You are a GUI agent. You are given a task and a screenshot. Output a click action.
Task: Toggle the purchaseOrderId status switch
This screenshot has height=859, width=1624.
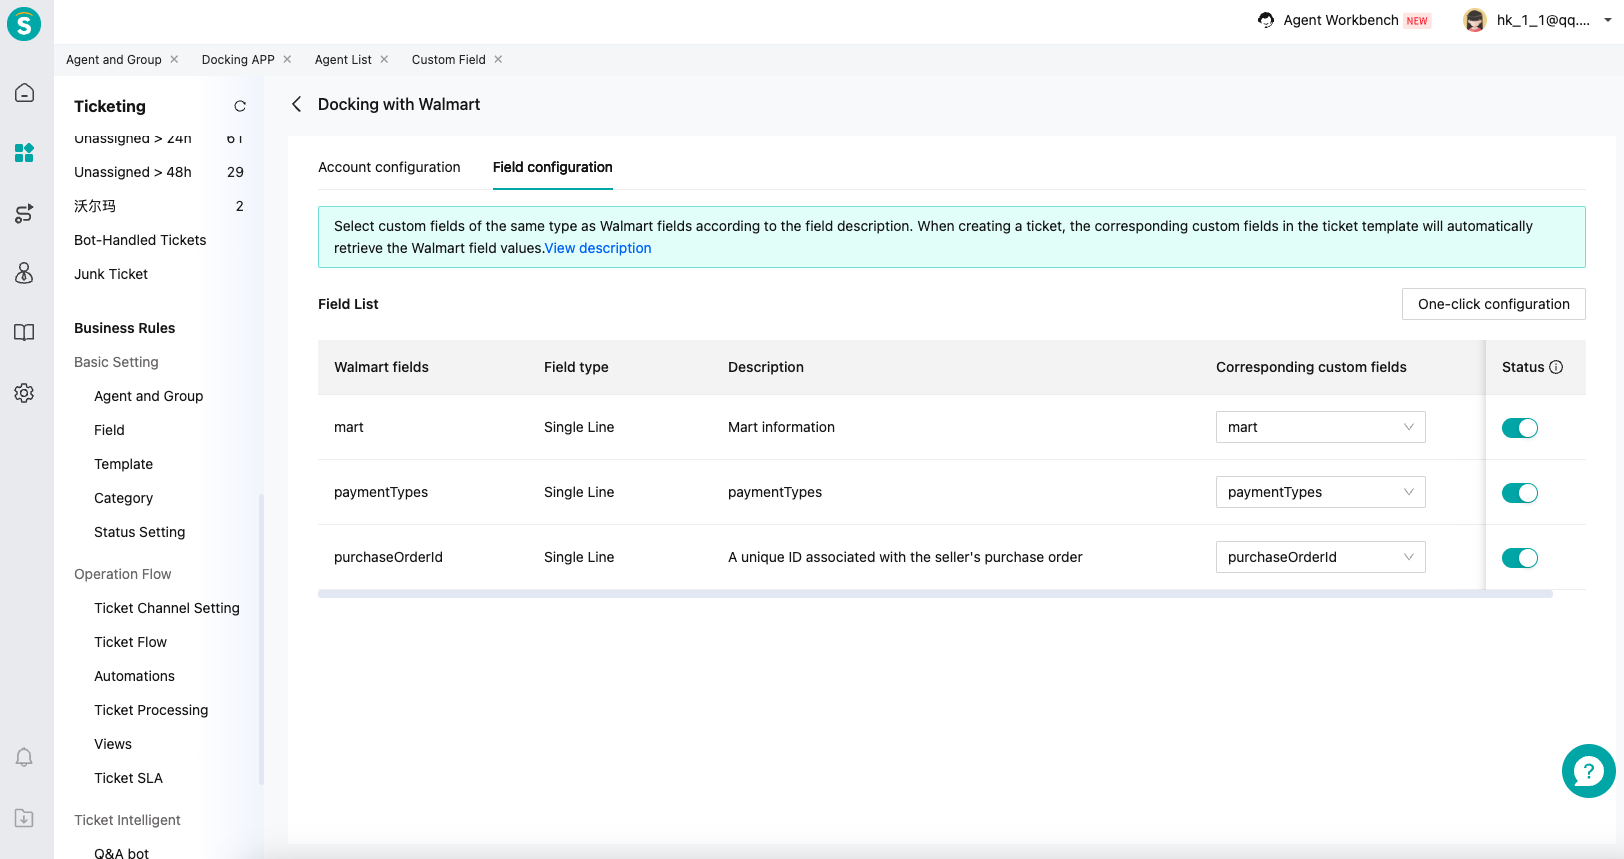[1520, 558]
